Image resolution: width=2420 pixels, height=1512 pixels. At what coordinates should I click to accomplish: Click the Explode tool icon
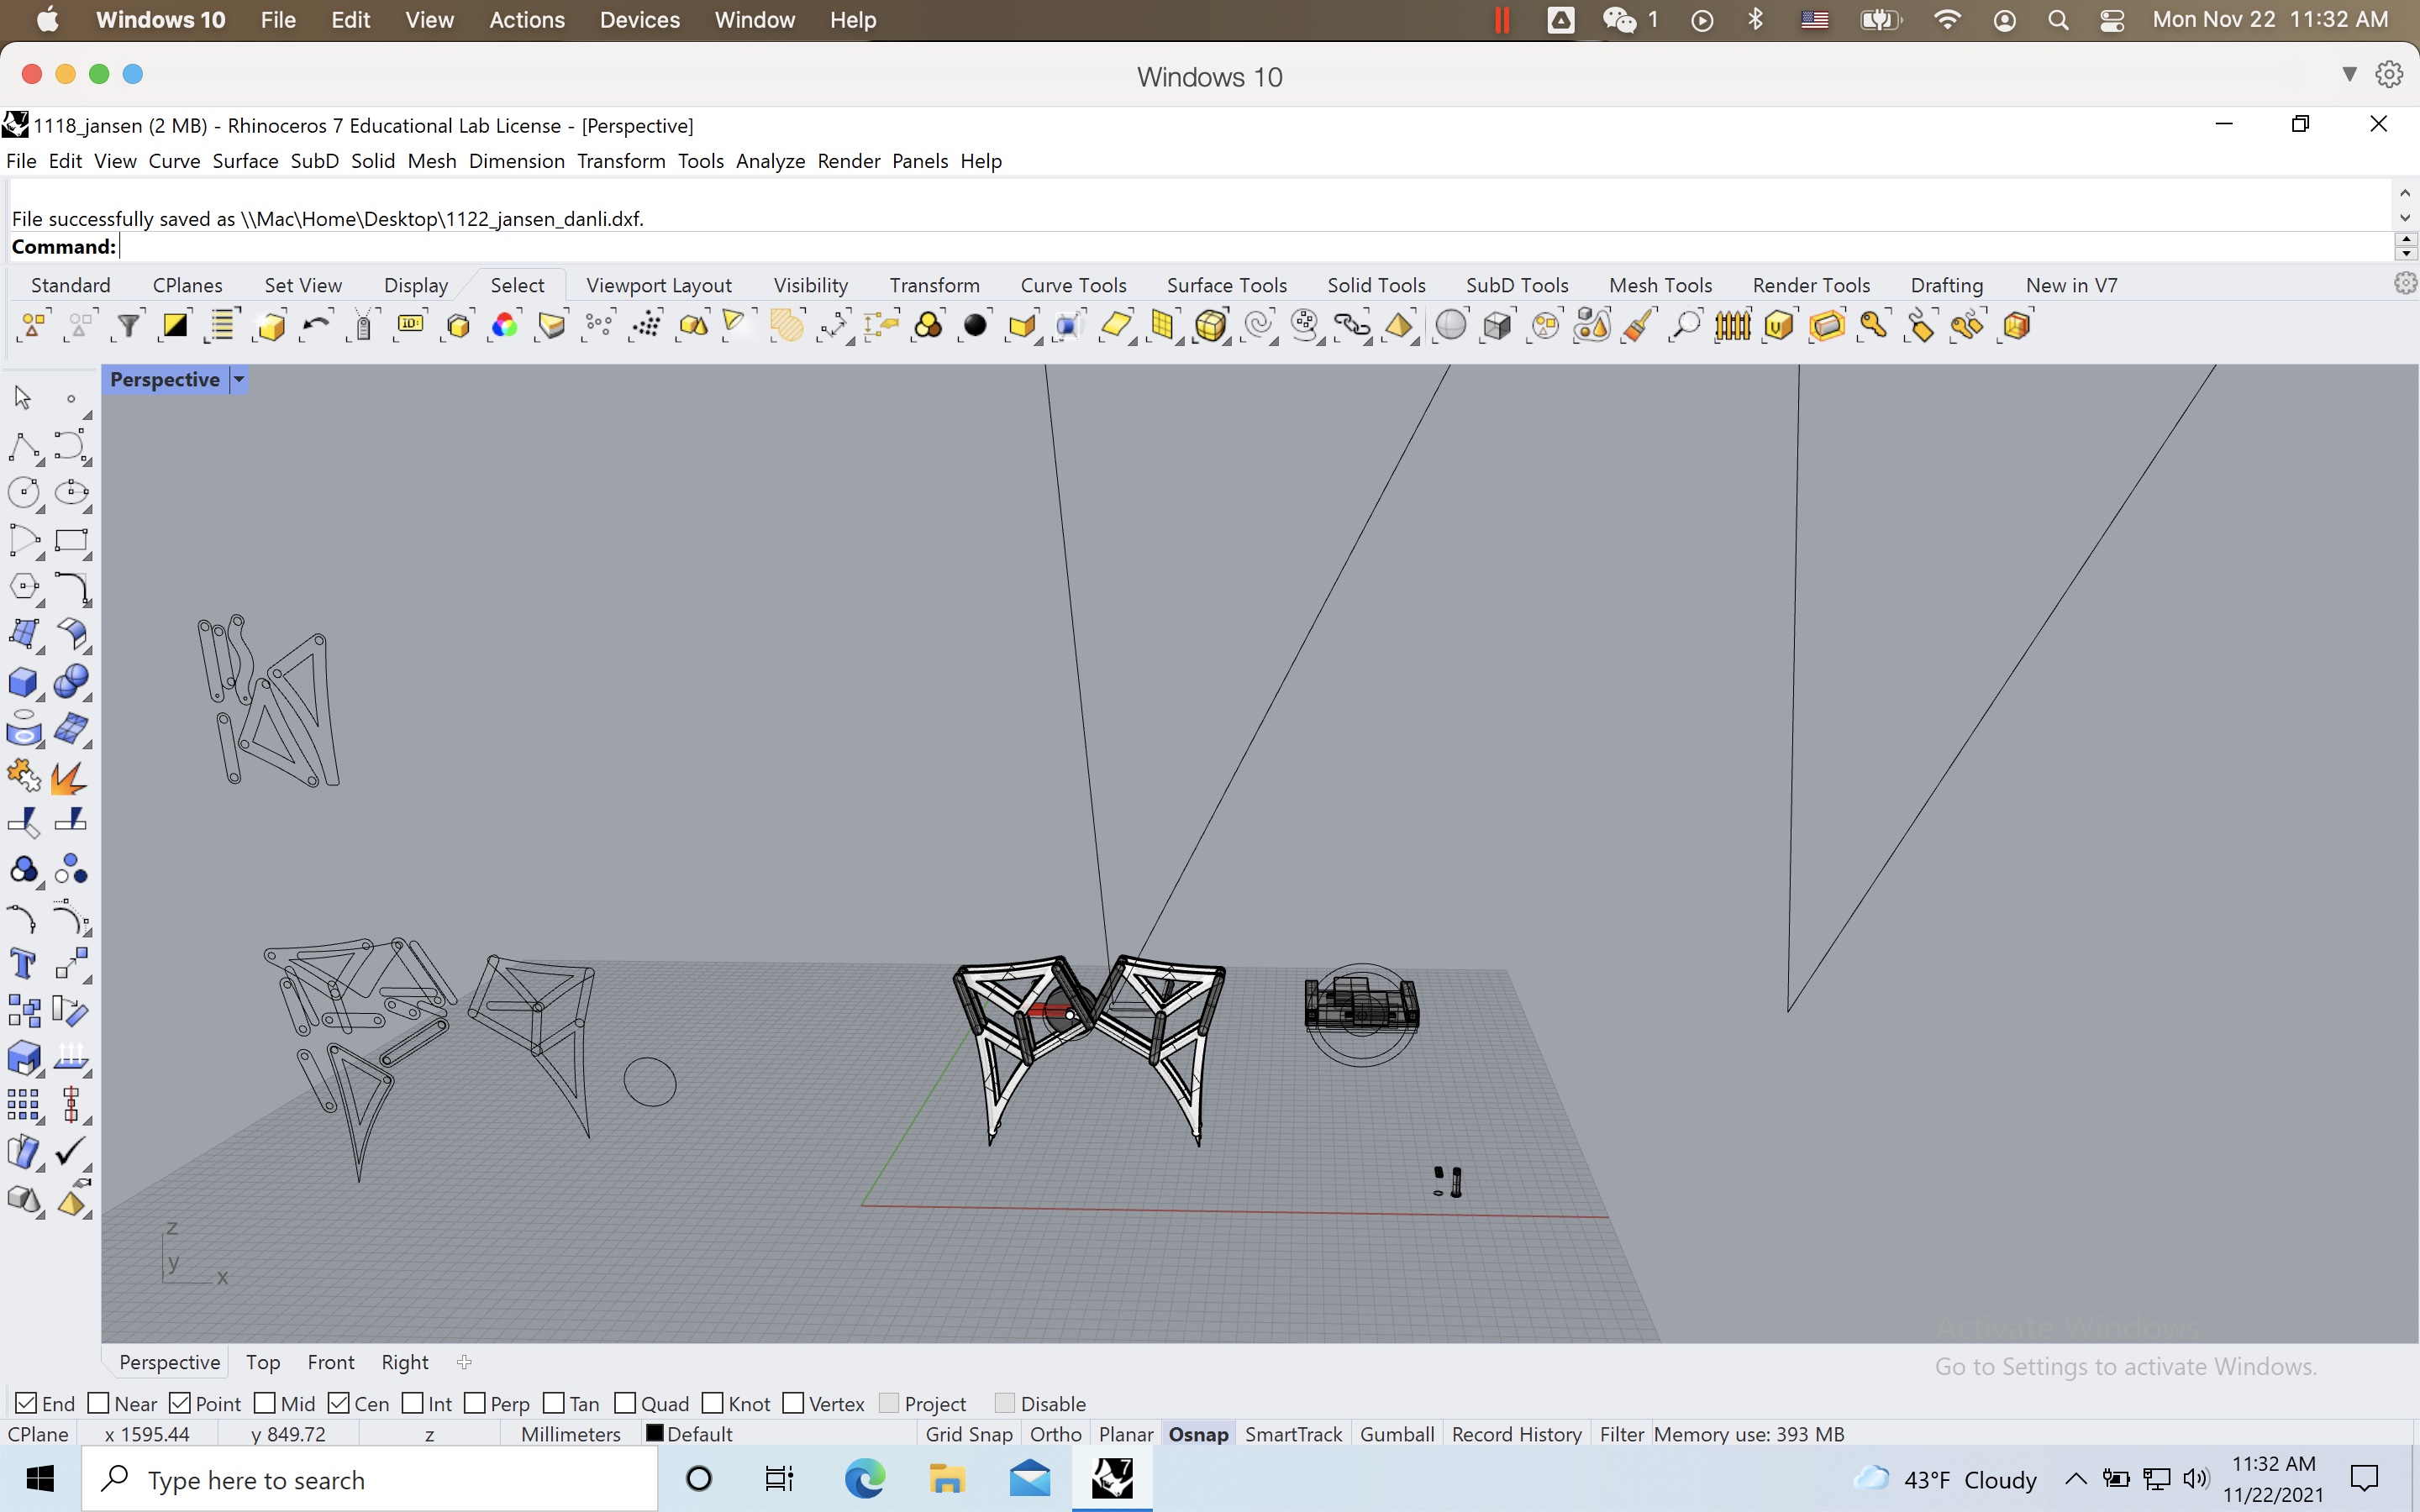click(71, 777)
